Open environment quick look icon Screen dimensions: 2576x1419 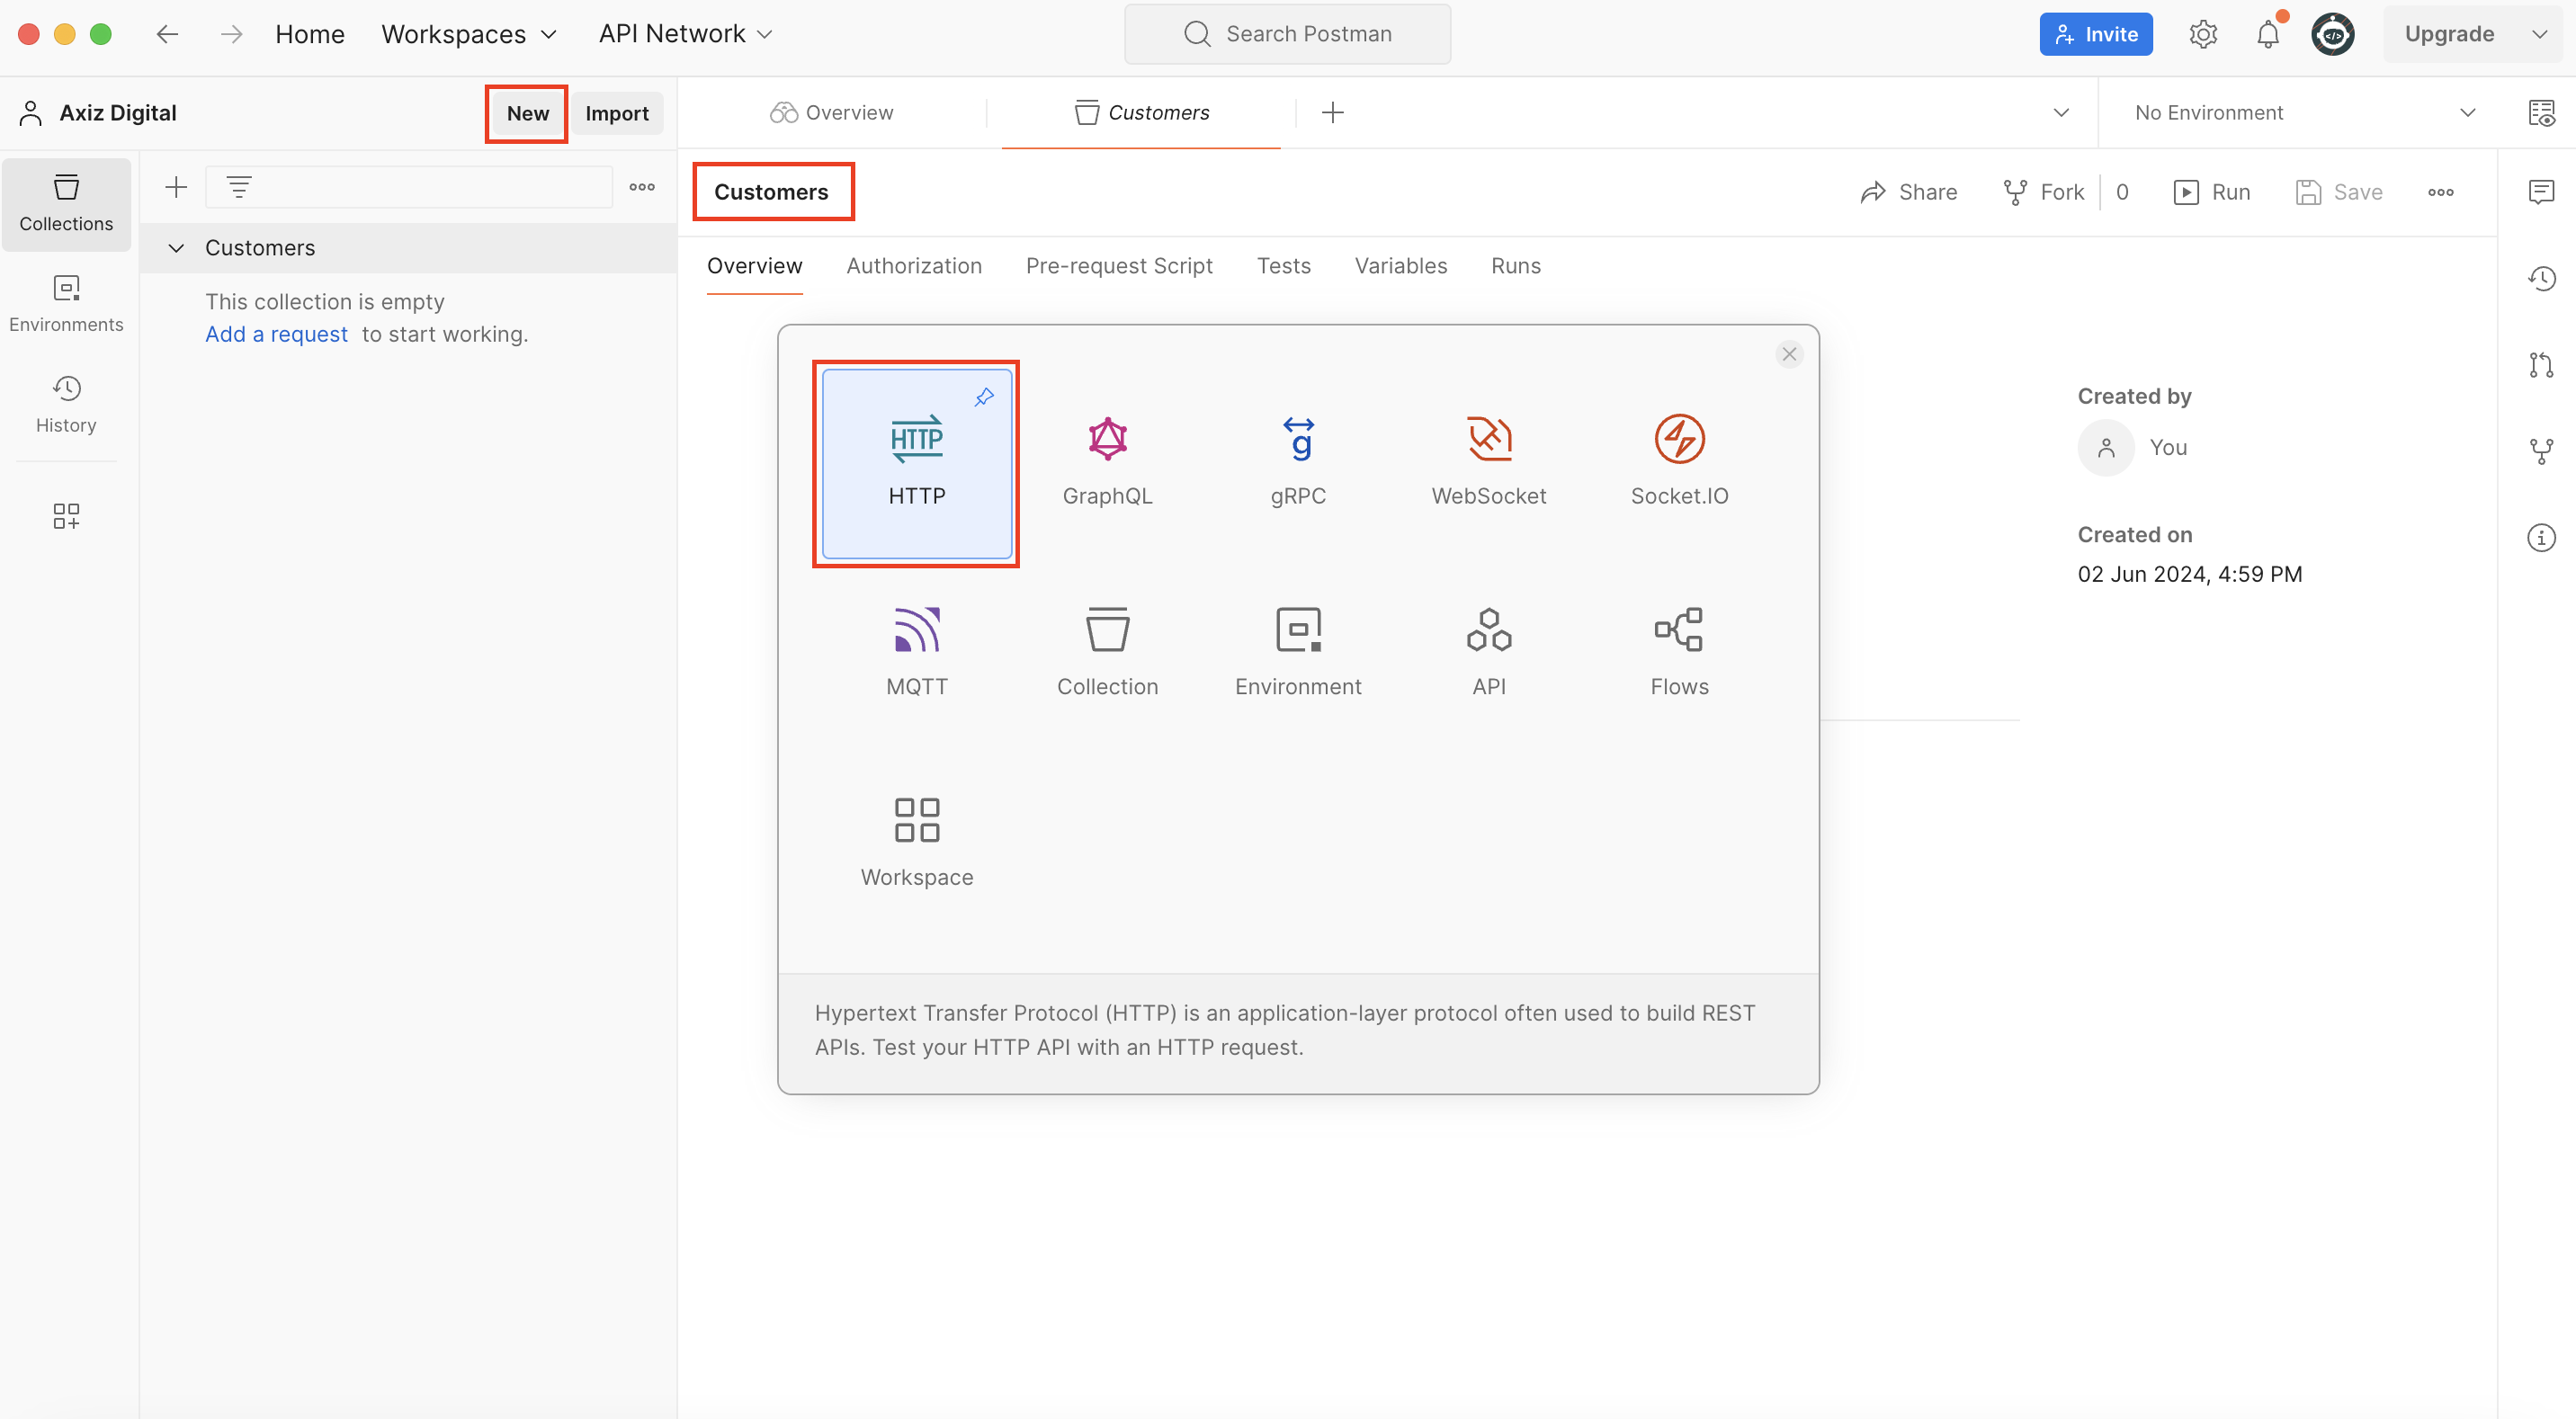pyautogui.click(x=2541, y=113)
